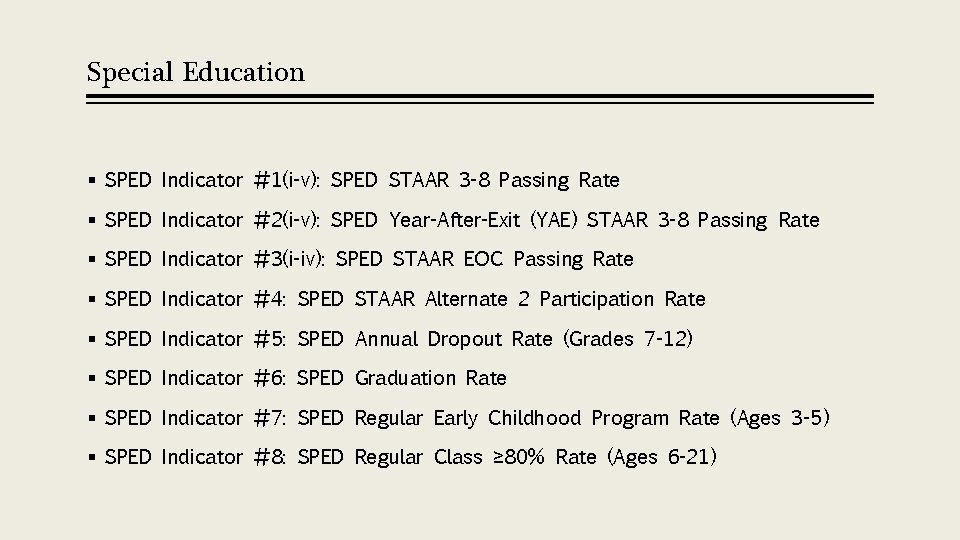960x540 pixels.
Task: Click the bullet beside Indicator #5
Action: (92, 339)
